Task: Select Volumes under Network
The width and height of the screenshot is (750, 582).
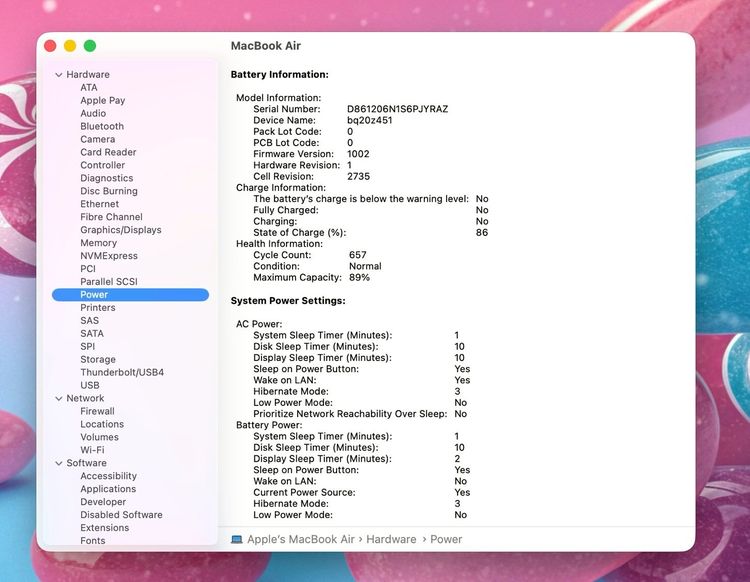Action: click(99, 437)
